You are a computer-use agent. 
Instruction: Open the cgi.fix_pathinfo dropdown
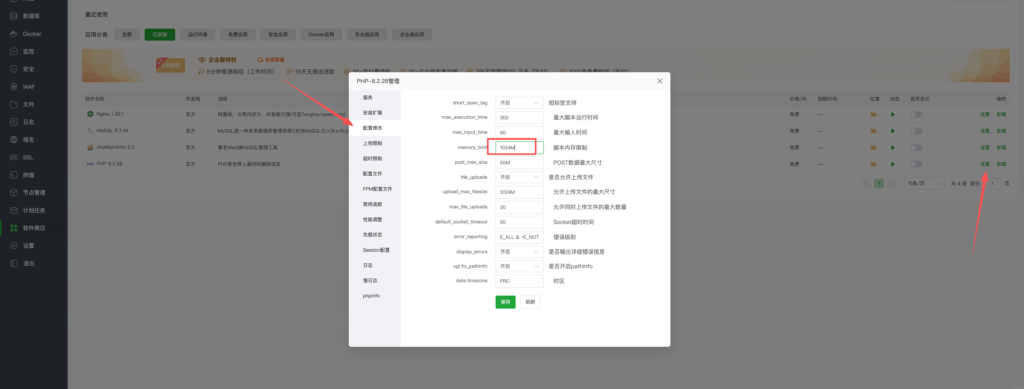click(x=519, y=266)
